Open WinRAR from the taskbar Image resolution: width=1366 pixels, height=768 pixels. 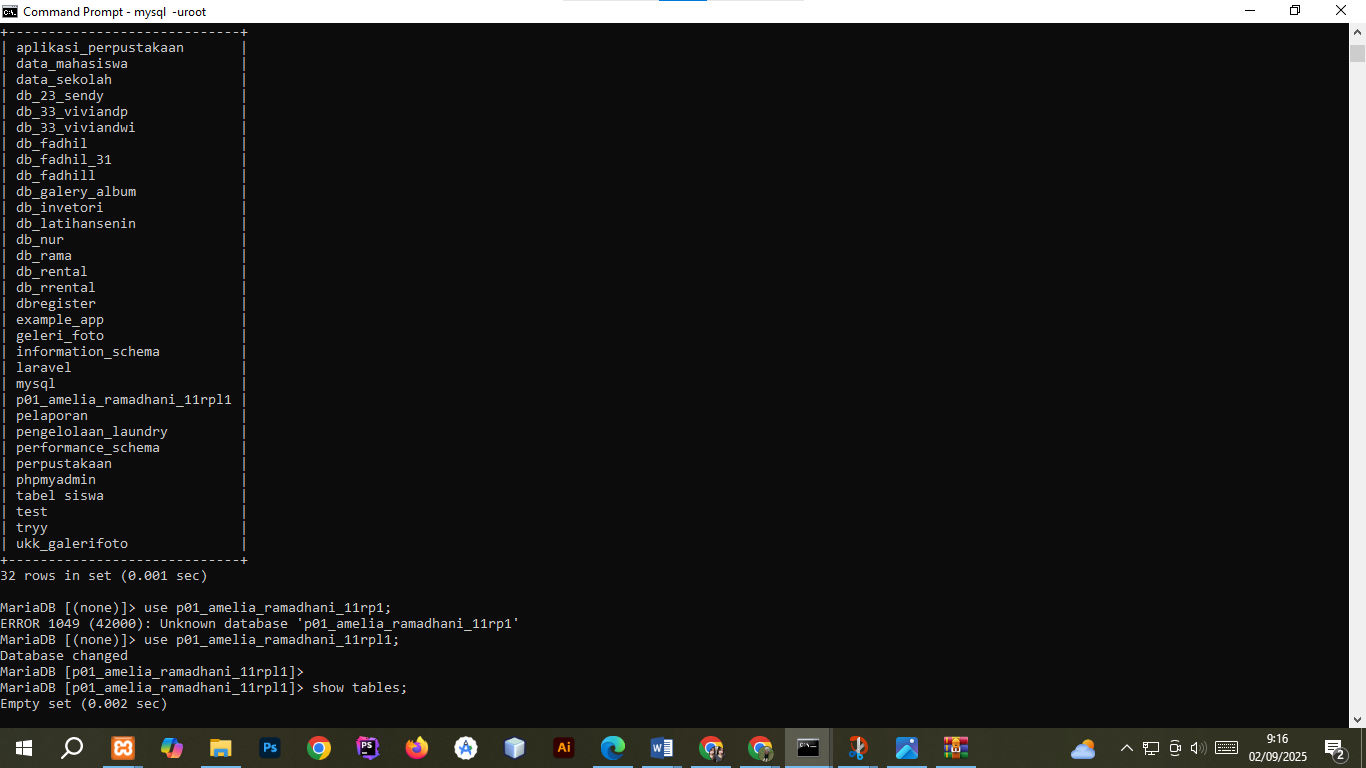(956, 748)
